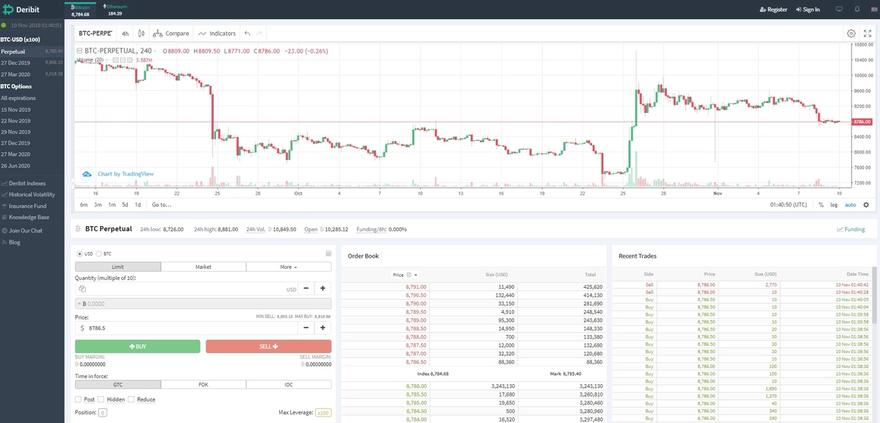Open the Deribit home logo
Image resolution: width=880 pixels, height=423 pixels.
[21, 10]
